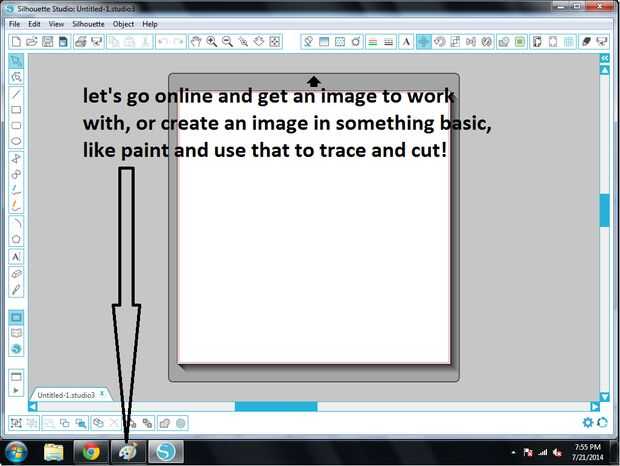
Task: Click the Group objects icon in bottom toolbar
Action: point(16,423)
